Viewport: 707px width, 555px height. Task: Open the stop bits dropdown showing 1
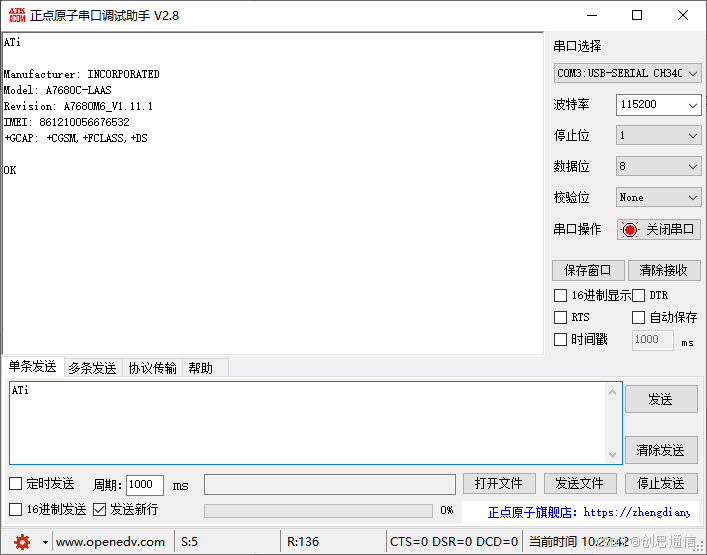tap(658, 135)
